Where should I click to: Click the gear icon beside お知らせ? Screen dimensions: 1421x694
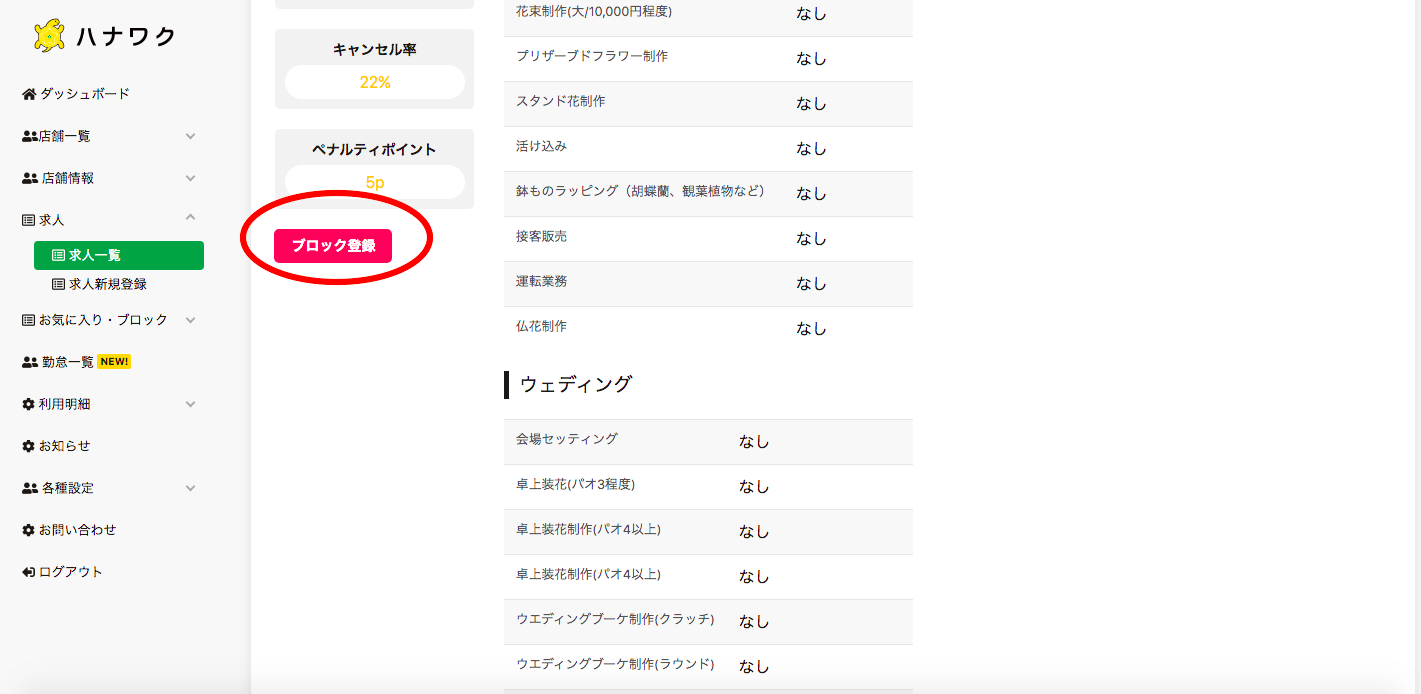28,446
